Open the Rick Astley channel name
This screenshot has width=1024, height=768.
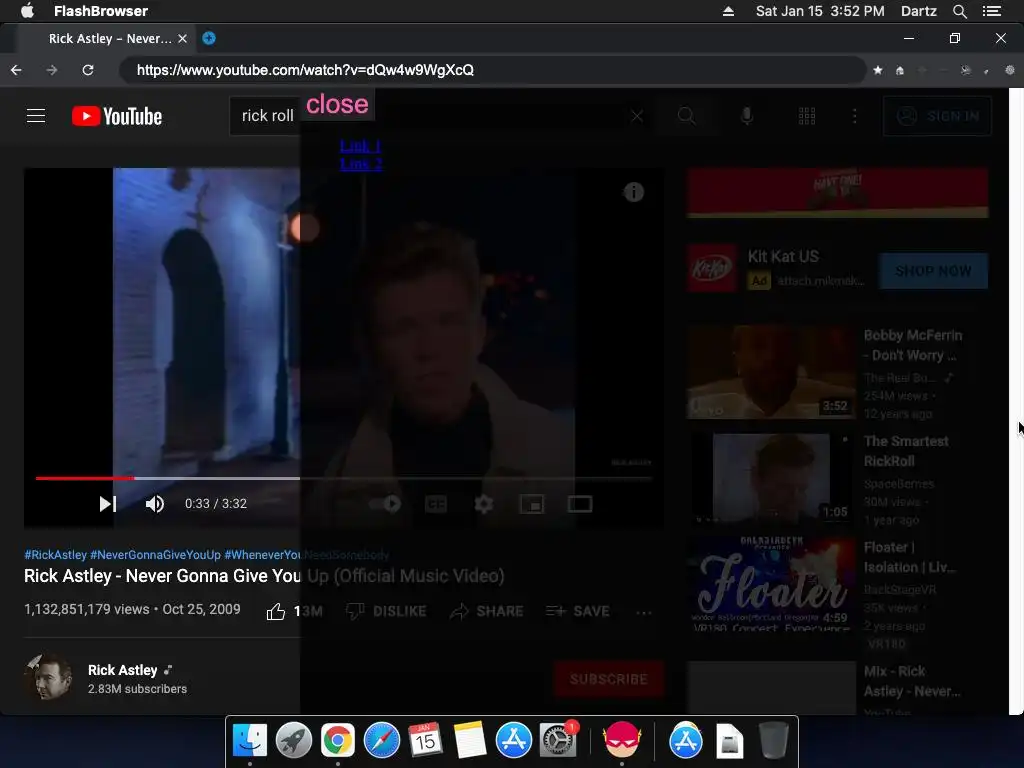(123, 670)
